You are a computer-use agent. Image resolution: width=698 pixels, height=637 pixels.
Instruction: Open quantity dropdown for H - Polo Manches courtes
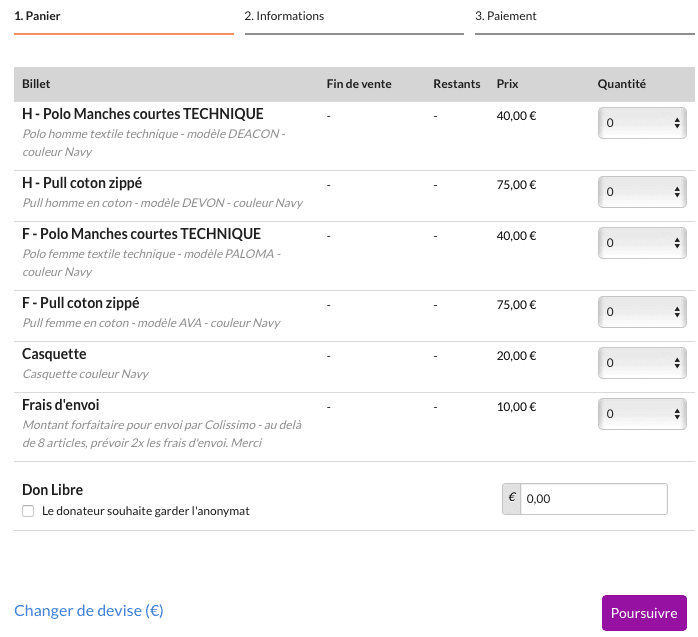(642, 123)
